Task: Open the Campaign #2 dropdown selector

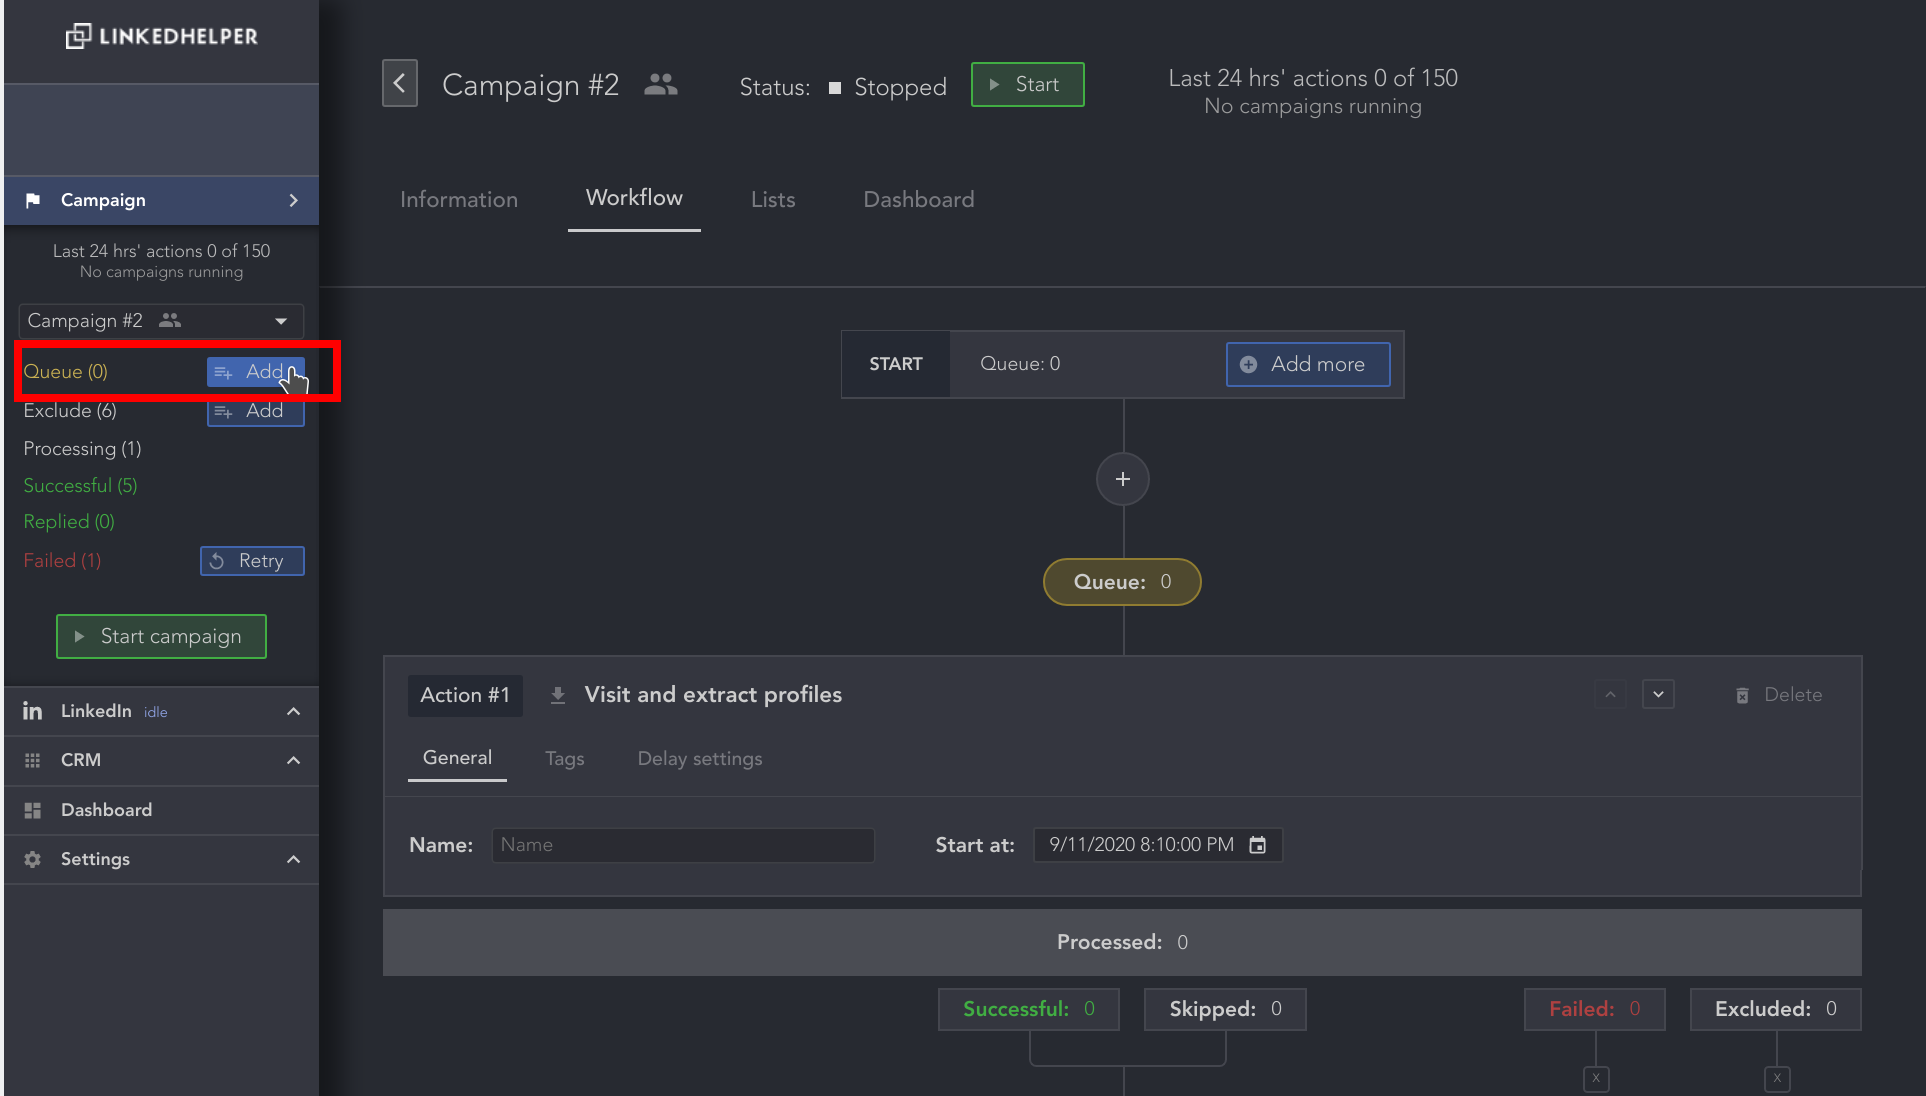Action: point(161,321)
